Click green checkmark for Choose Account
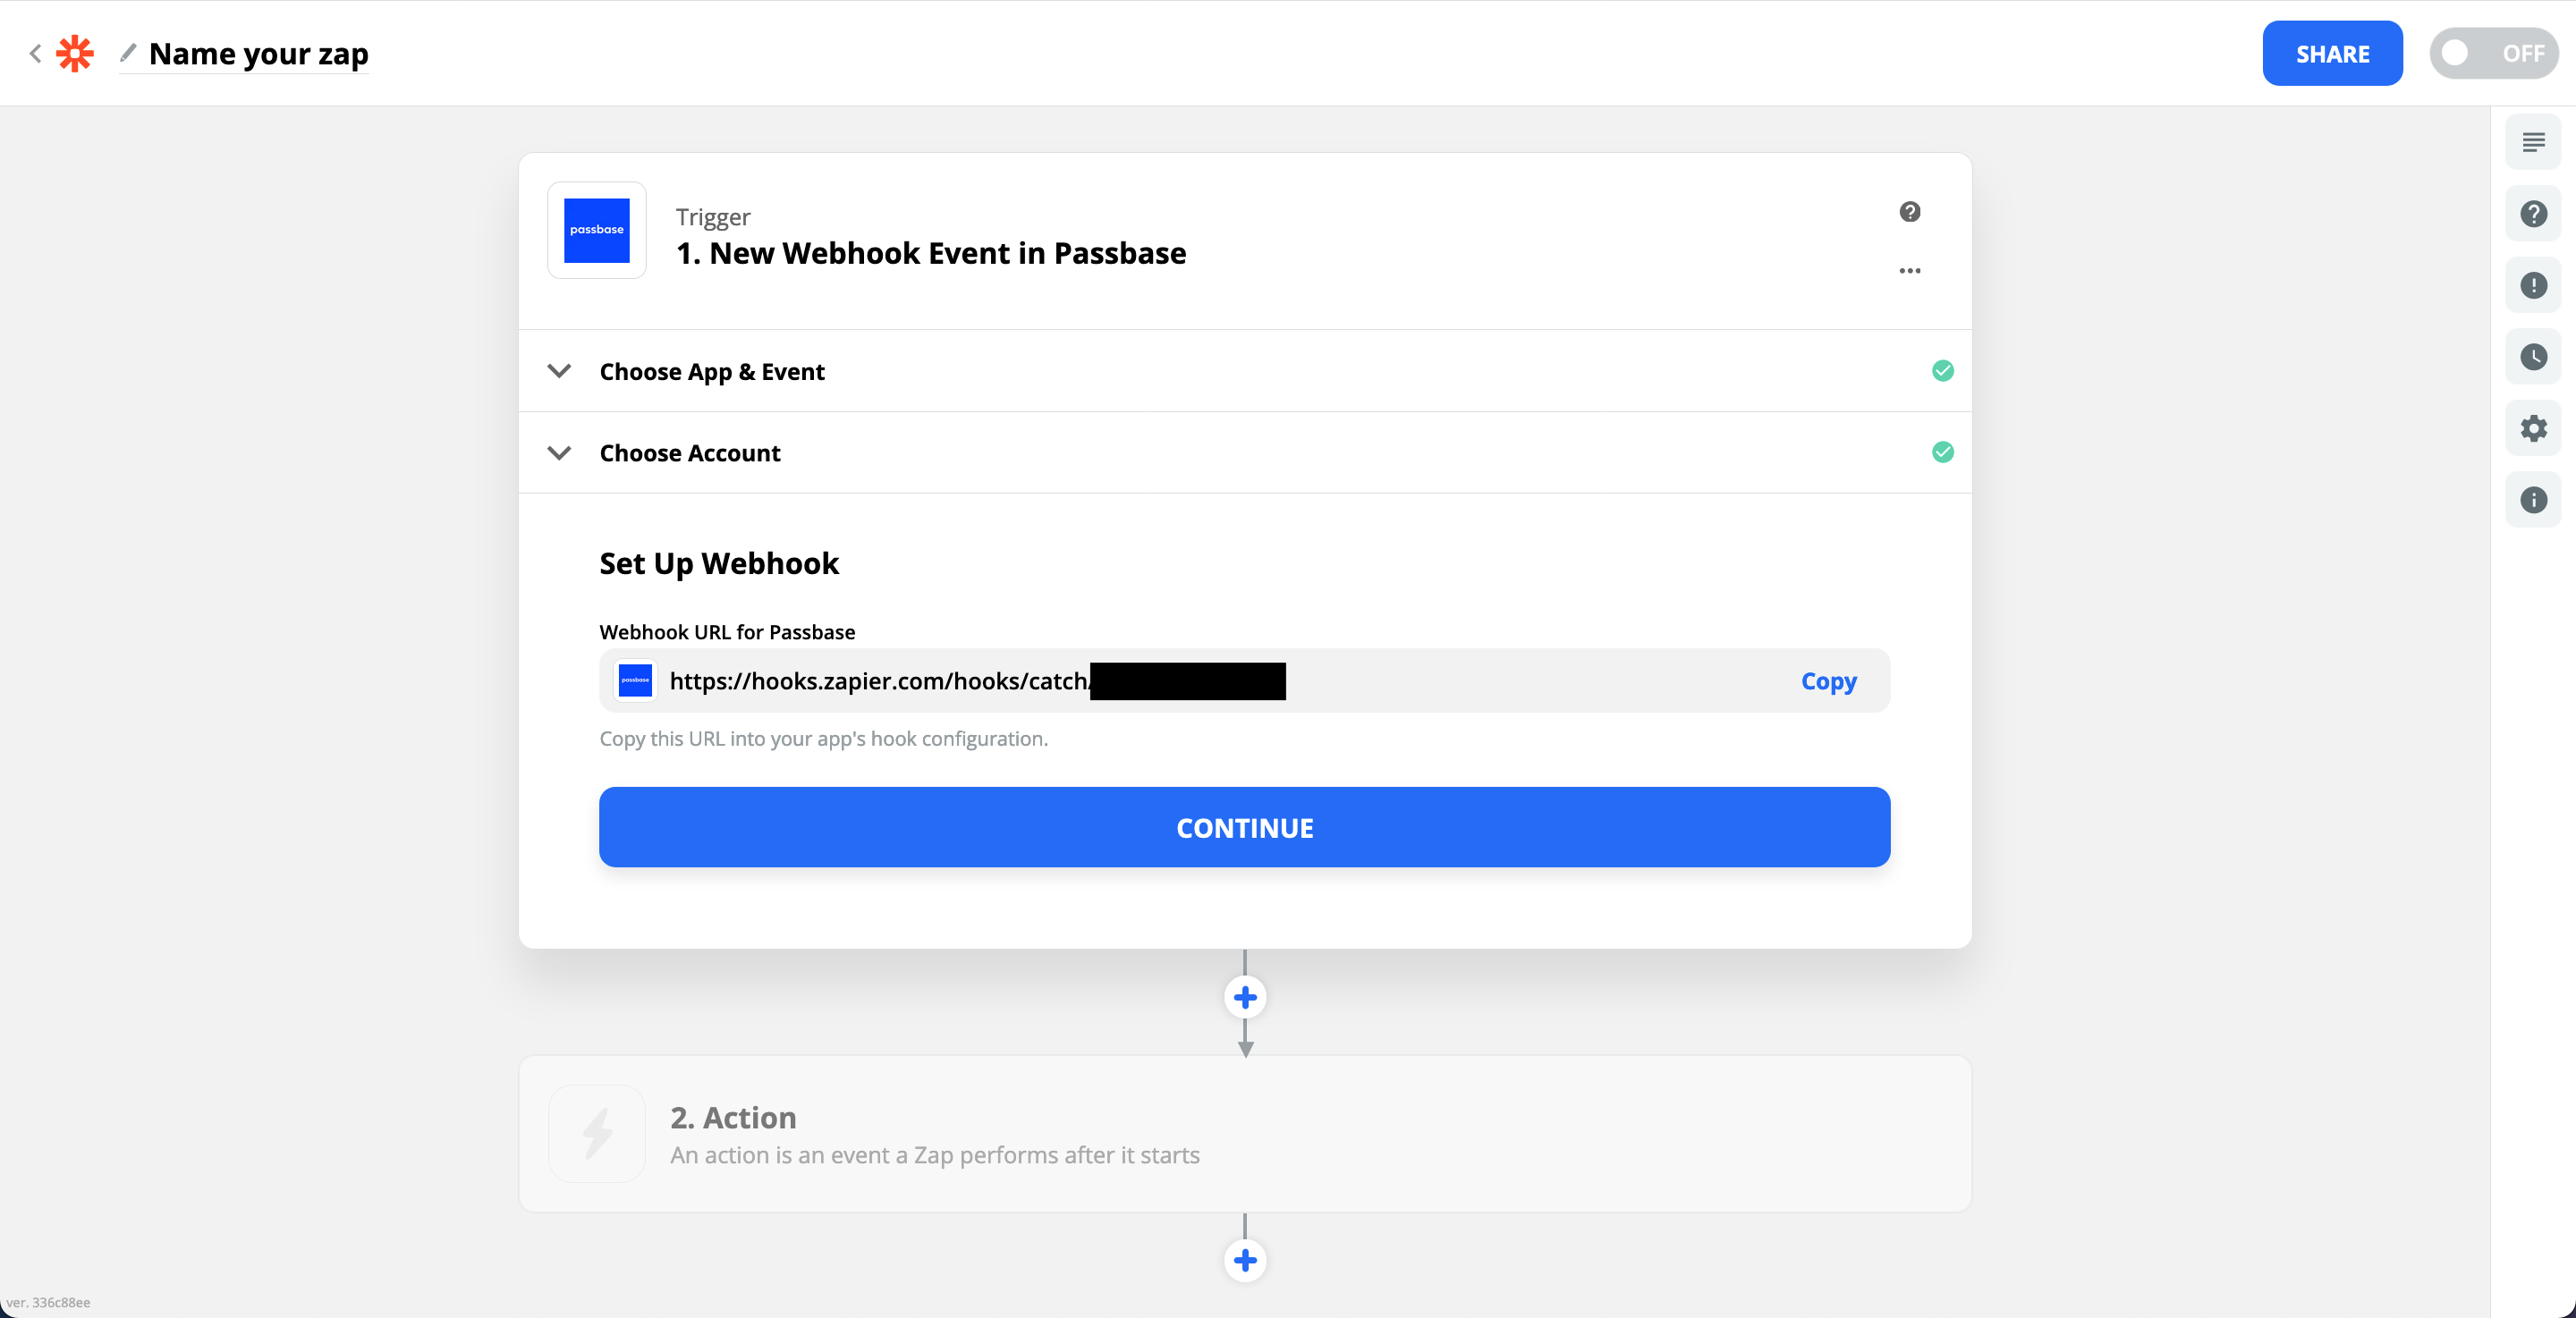The height and width of the screenshot is (1318, 2576). tap(1942, 453)
